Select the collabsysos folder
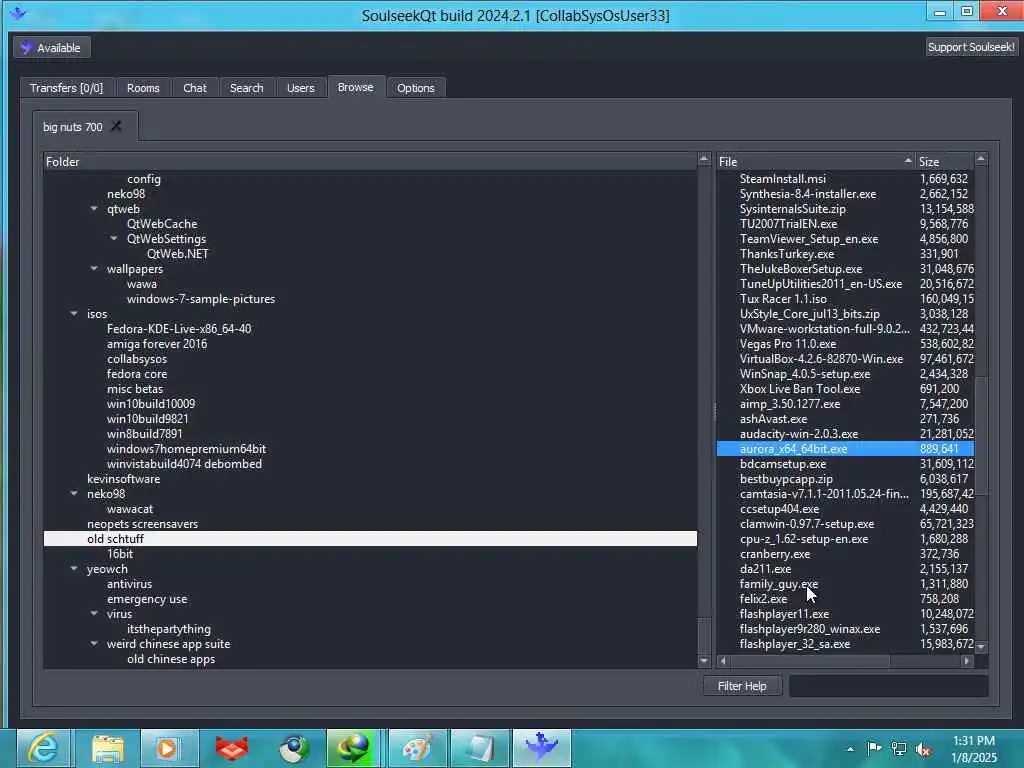 pyautogui.click(x=137, y=359)
